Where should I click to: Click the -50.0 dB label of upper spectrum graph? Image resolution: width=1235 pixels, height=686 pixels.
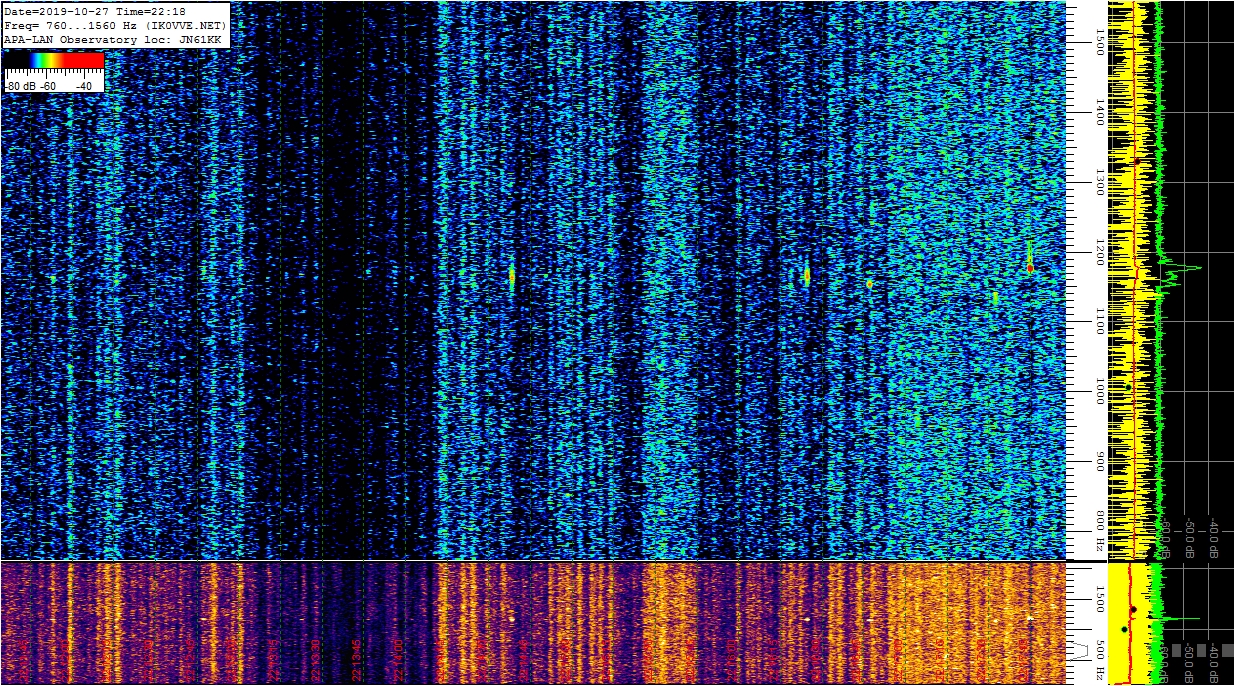point(1189,538)
